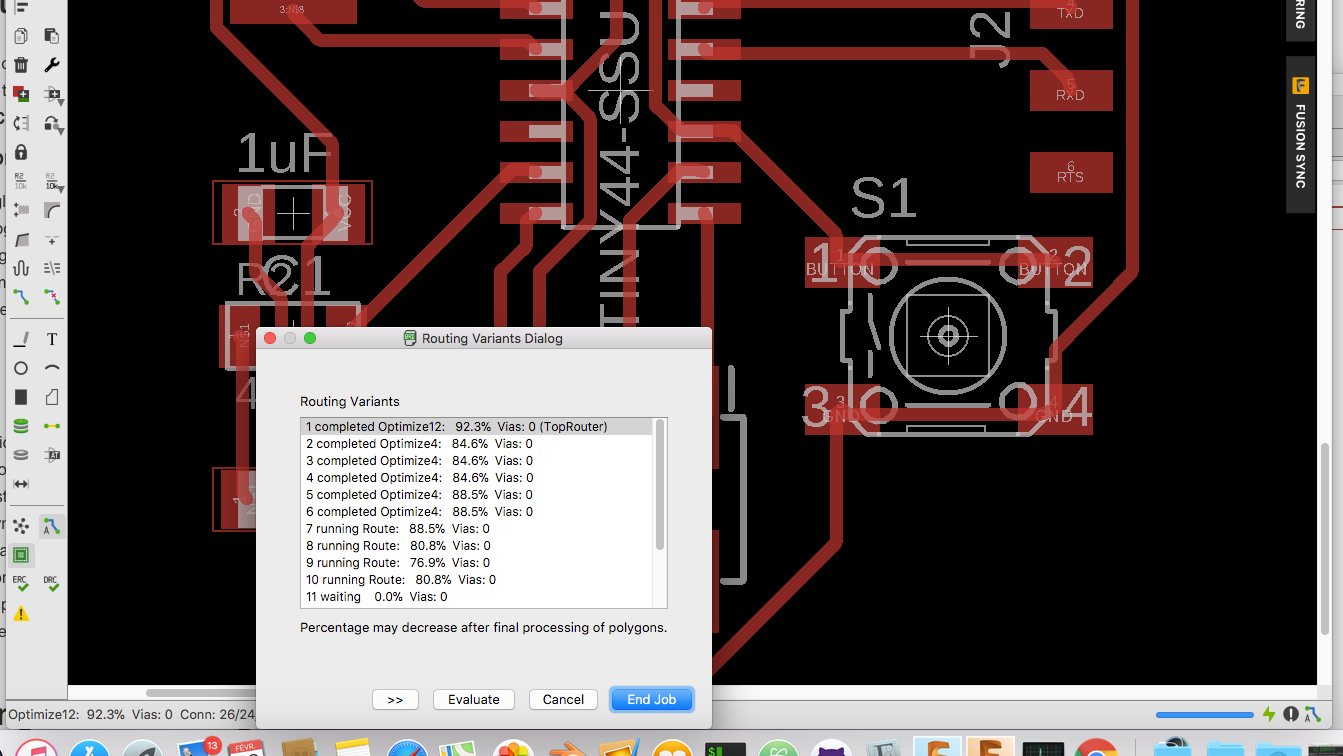Screen dimensions: 1343x756
Task: Select the Copy tool in left toolbar
Action: (x=20, y=36)
